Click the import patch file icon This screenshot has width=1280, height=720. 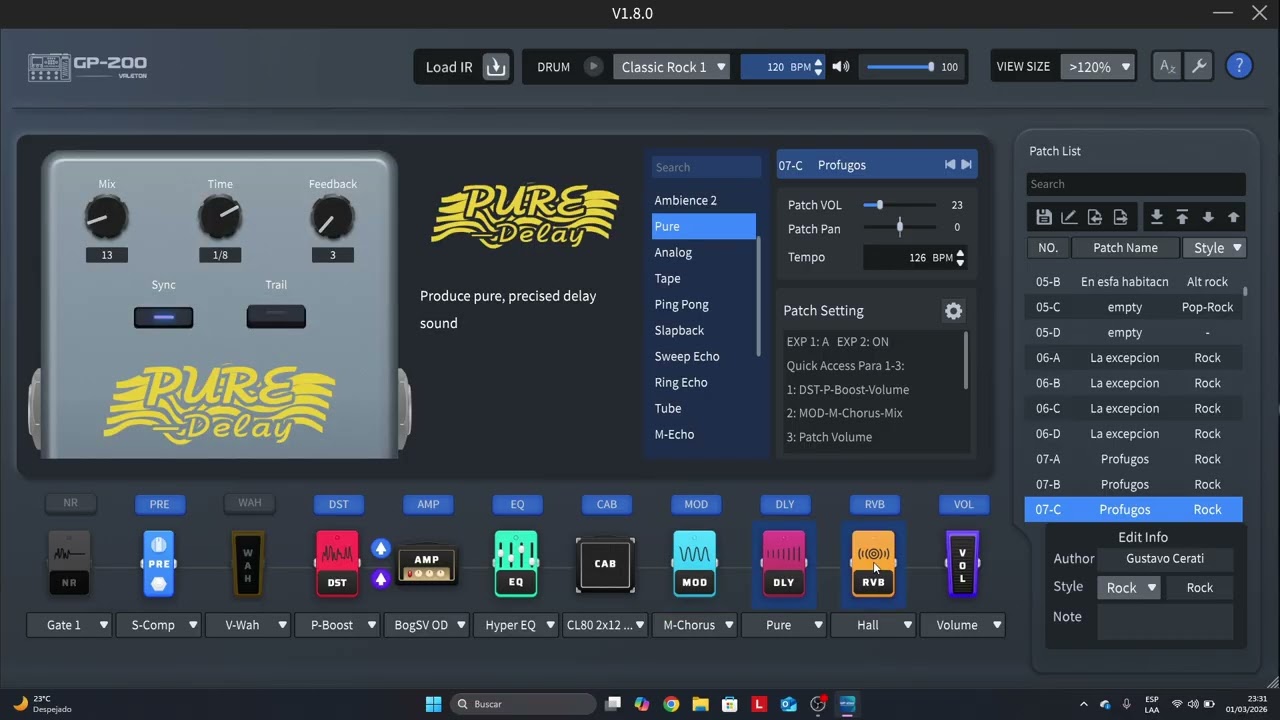[1095, 217]
